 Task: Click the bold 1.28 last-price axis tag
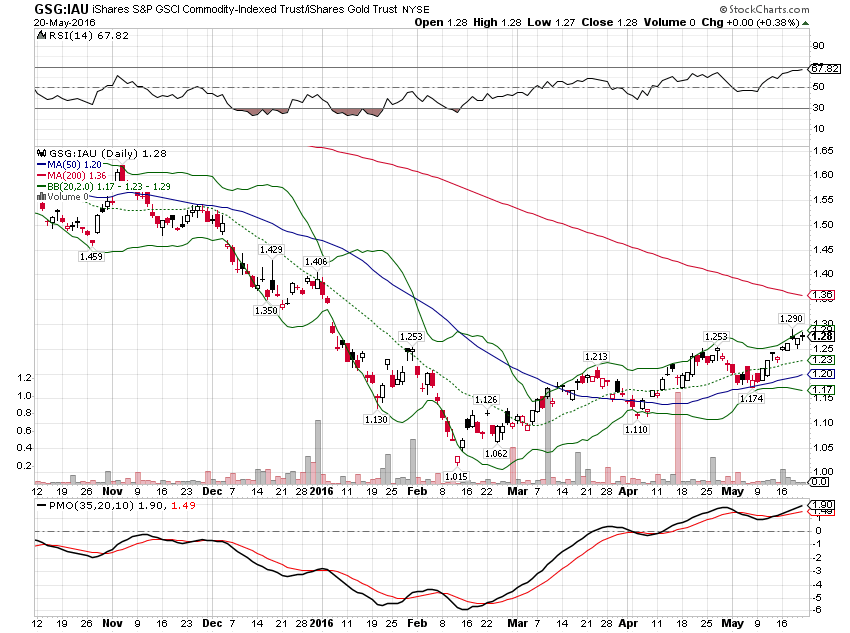click(822, 337)
